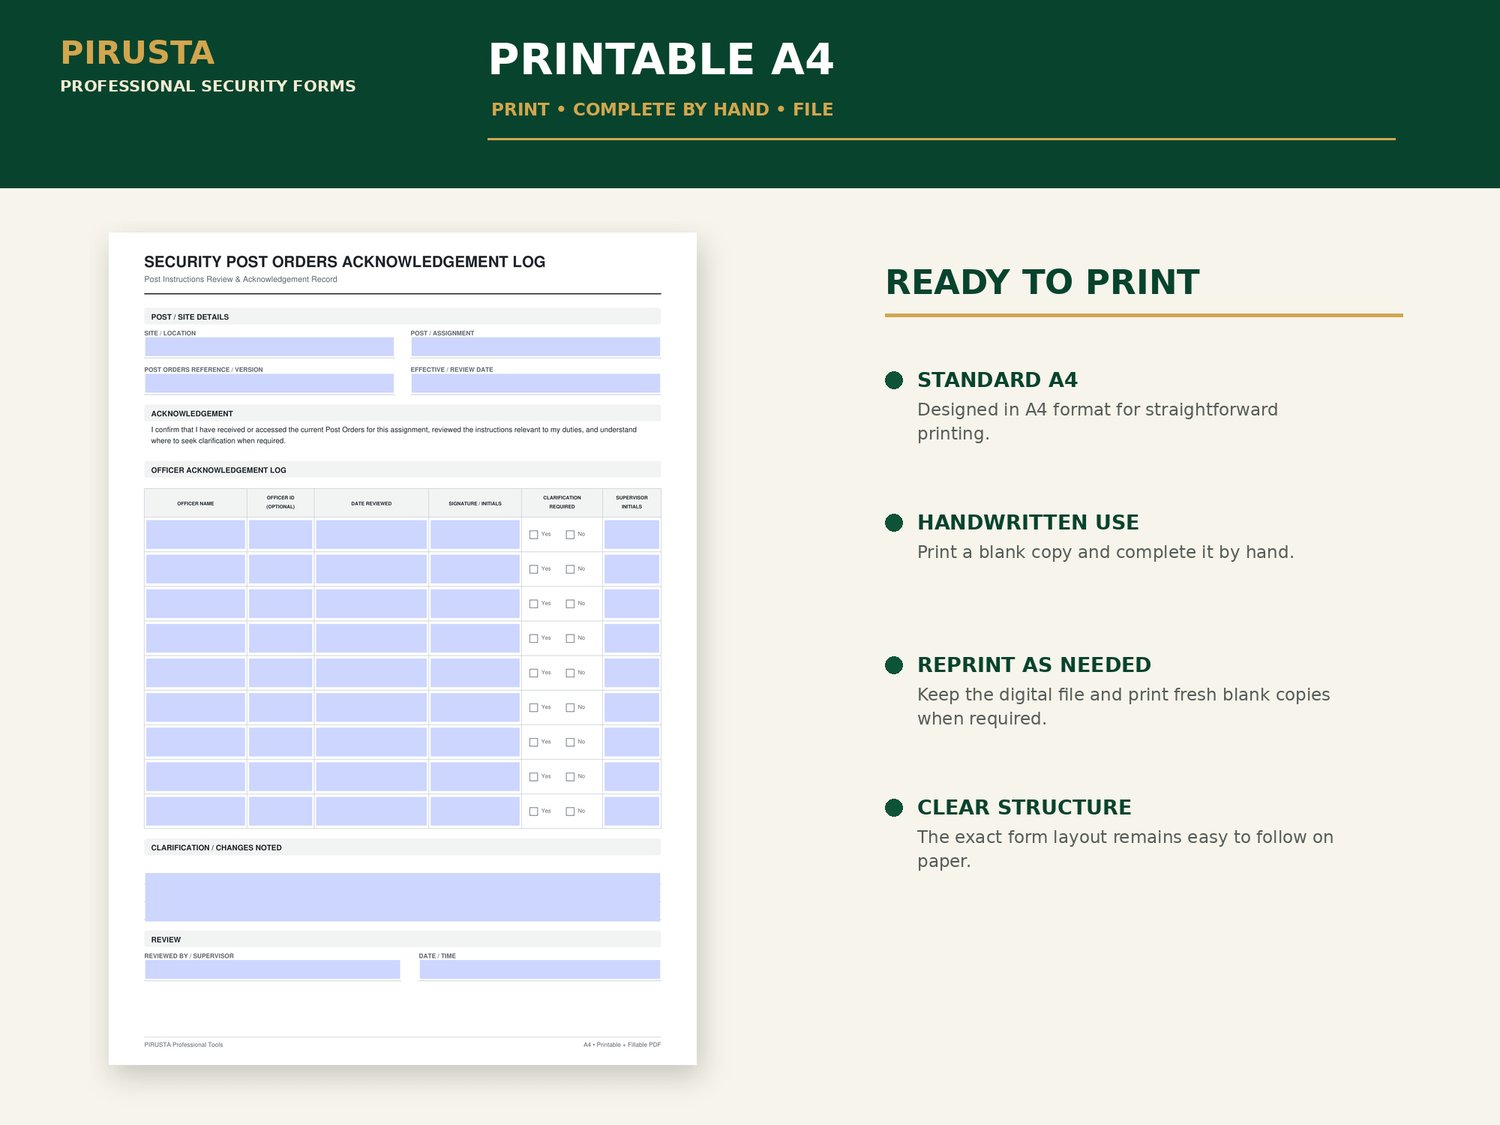
Task: Click green bullet dot beside HANDWRITTEN USE
Action: tap(894, 522)
